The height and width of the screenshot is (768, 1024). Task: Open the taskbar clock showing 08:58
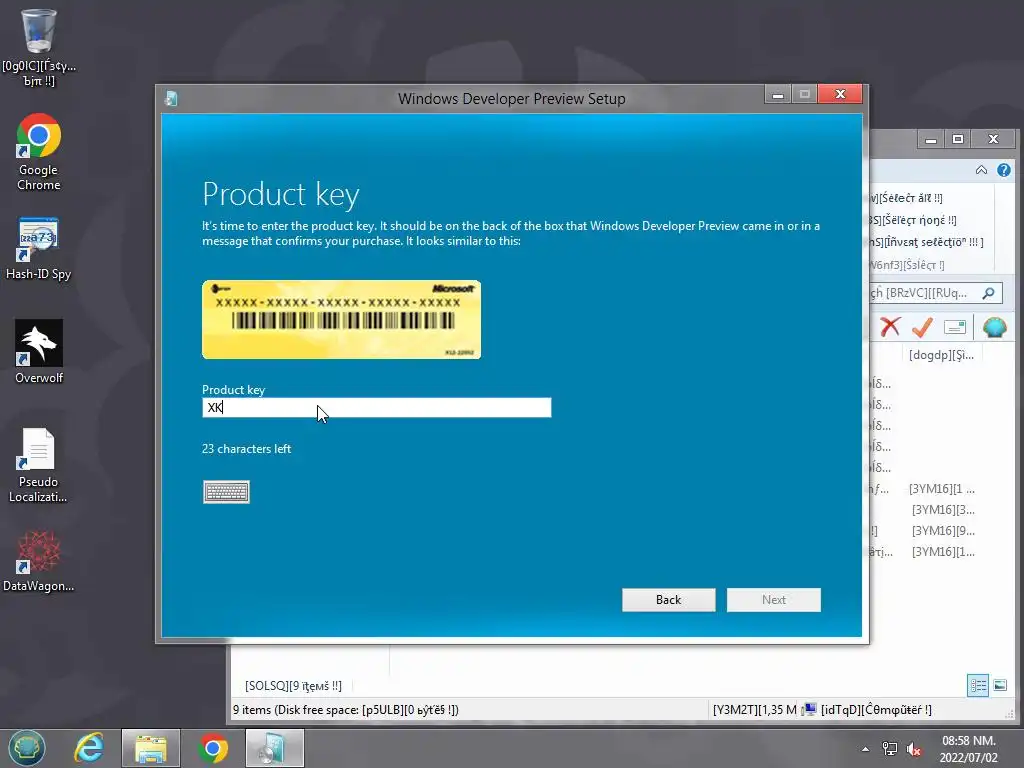click(x=968, y=749)
